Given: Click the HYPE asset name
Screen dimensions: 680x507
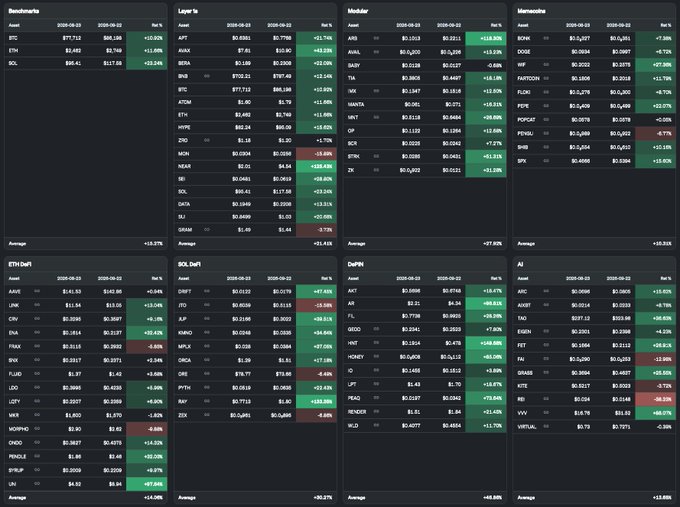Looking at the screenshot, I should [x=184, y=128].
